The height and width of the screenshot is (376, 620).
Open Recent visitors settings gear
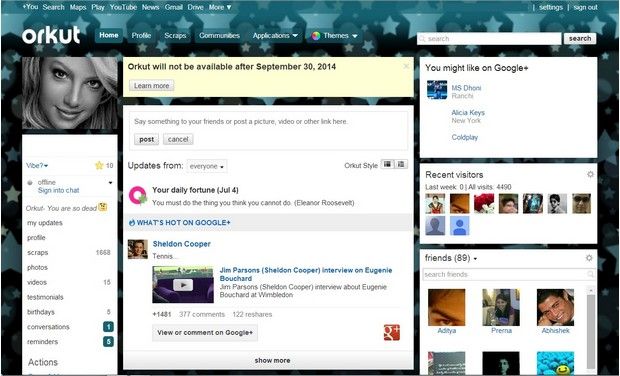(590, 174)
